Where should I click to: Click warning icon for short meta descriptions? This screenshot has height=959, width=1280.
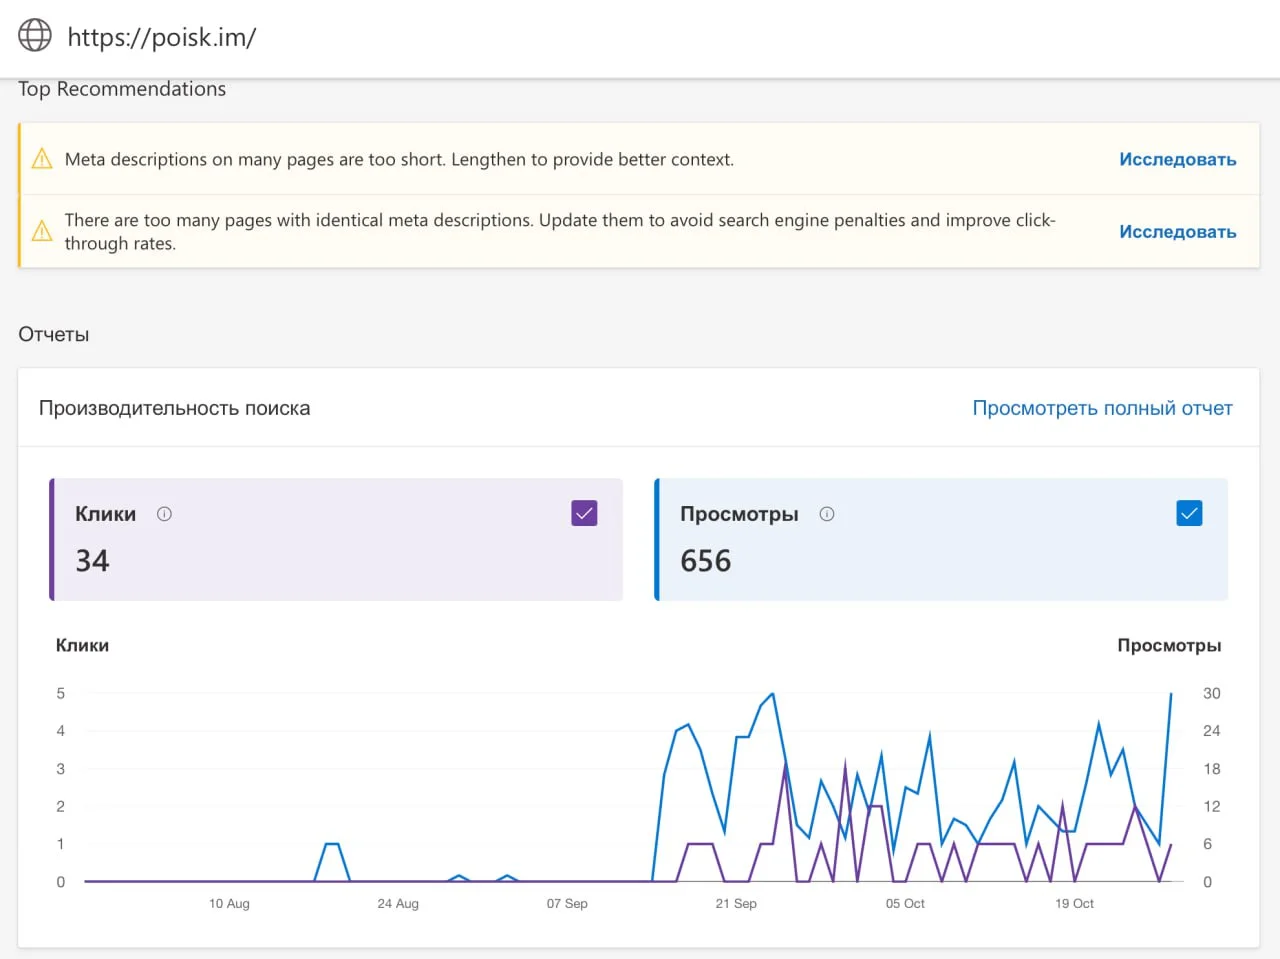(42, 159)
